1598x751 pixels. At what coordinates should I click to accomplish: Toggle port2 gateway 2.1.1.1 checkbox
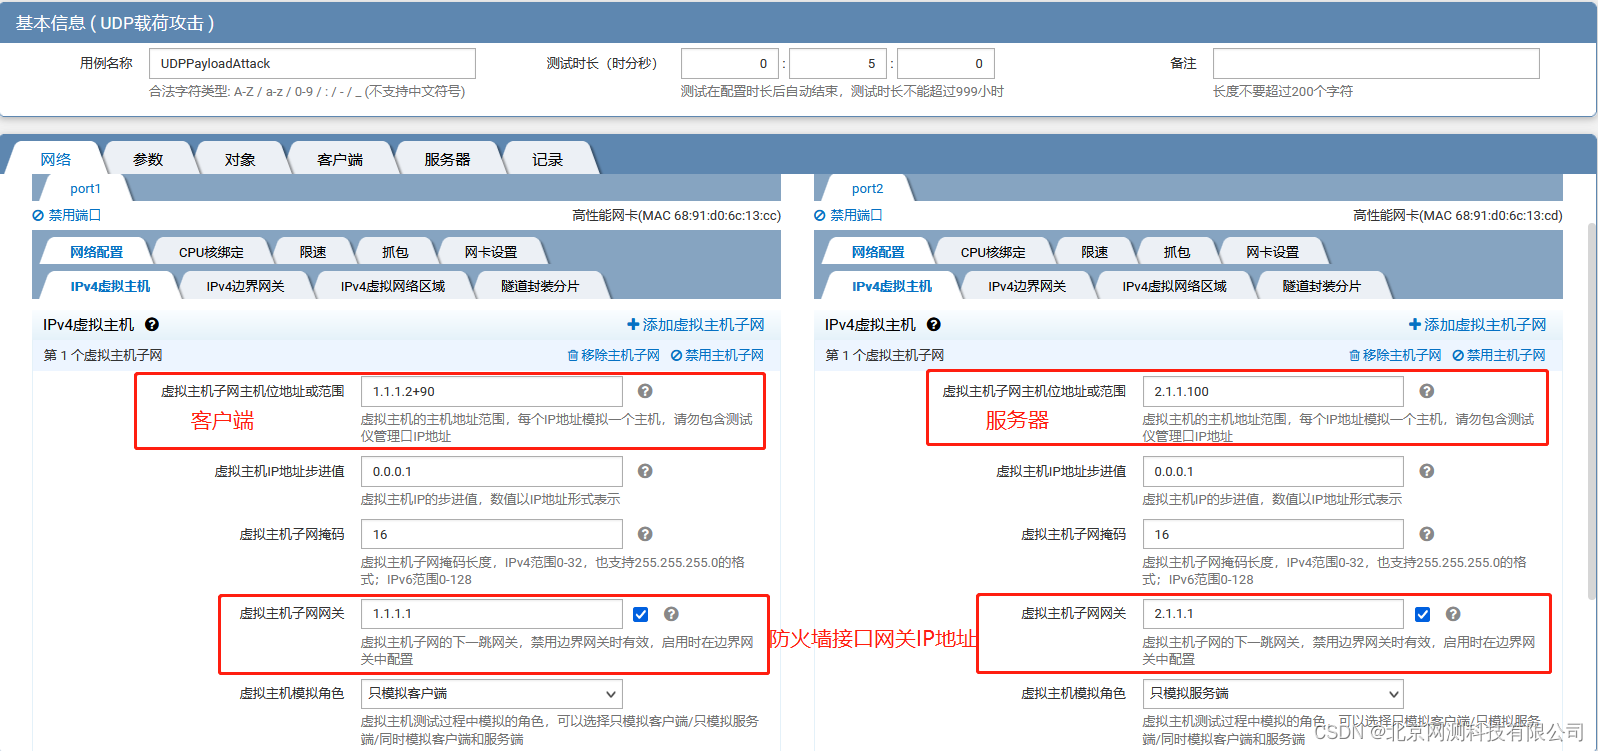1423,614
